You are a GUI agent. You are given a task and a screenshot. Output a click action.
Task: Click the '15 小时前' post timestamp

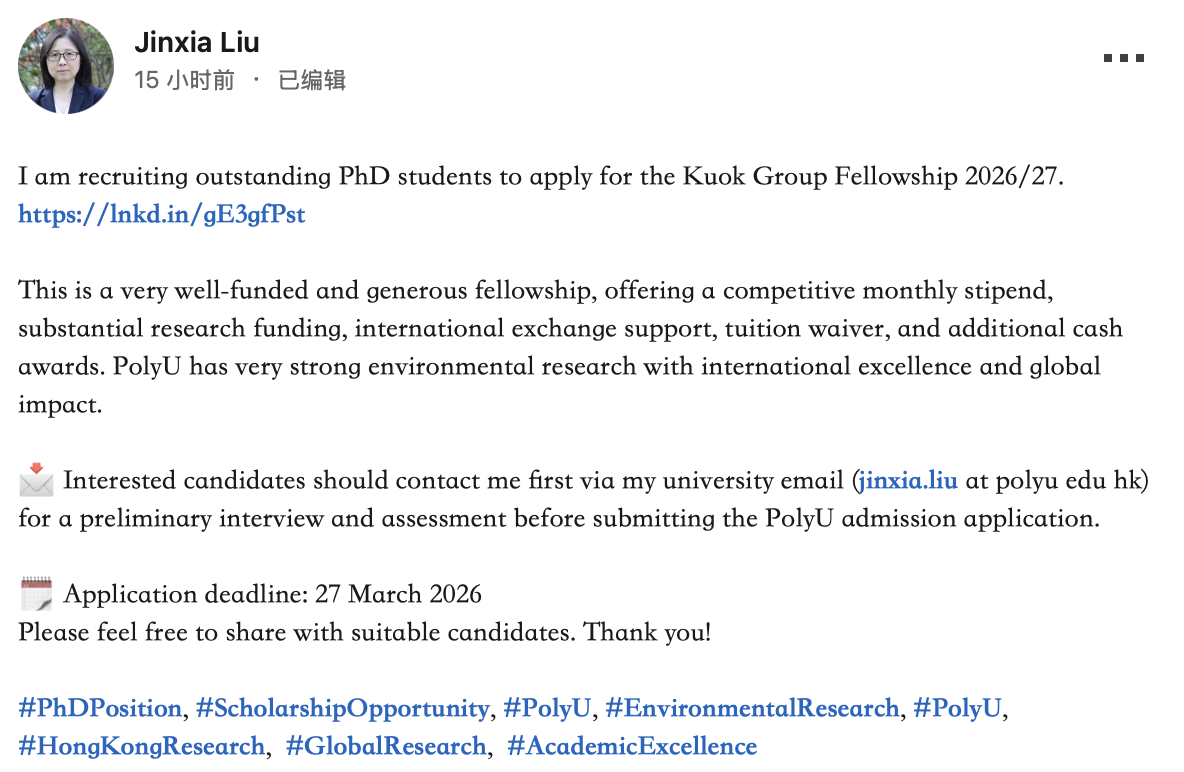(x=184, y=80)
